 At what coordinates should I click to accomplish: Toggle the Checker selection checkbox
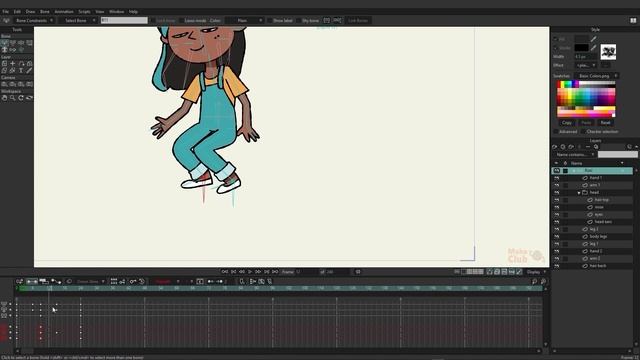pos(583,132)
